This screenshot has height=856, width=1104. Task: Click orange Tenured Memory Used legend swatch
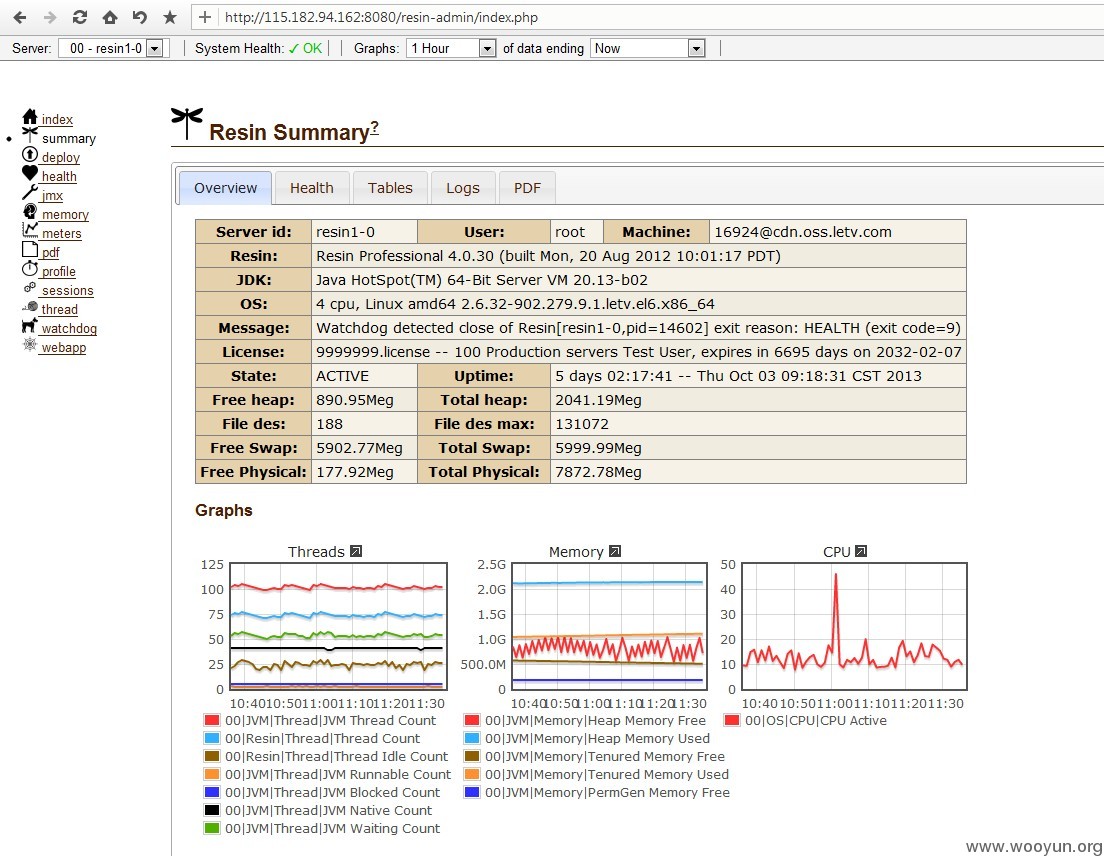pyautogui.click(x=472, y=774)
